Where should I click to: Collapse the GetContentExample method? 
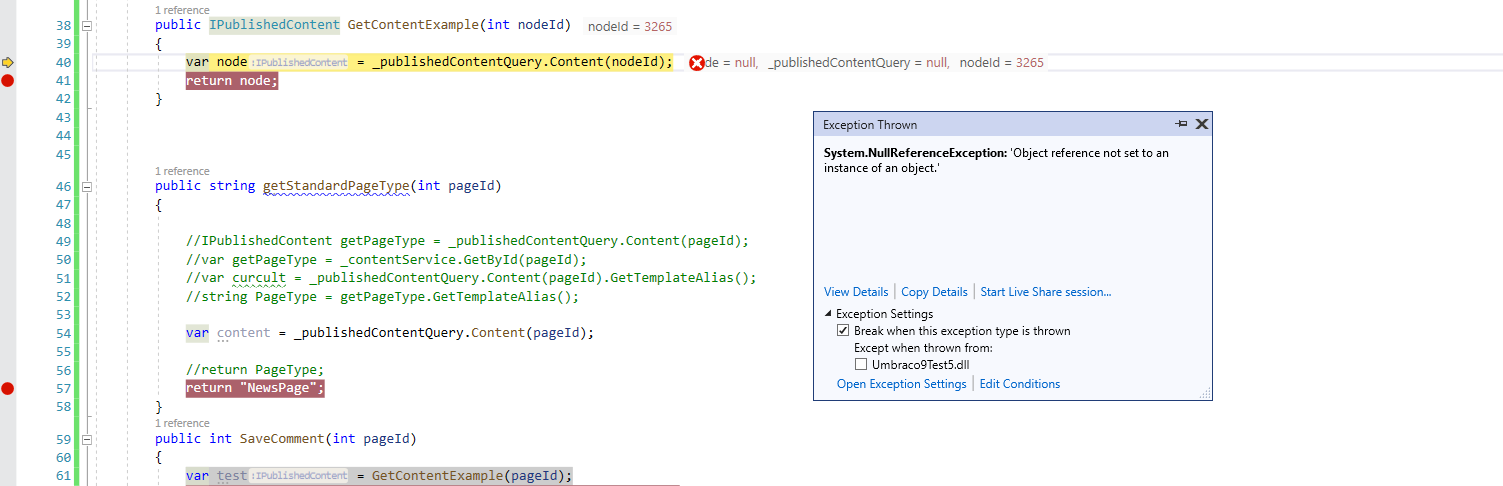coord(86,25)
